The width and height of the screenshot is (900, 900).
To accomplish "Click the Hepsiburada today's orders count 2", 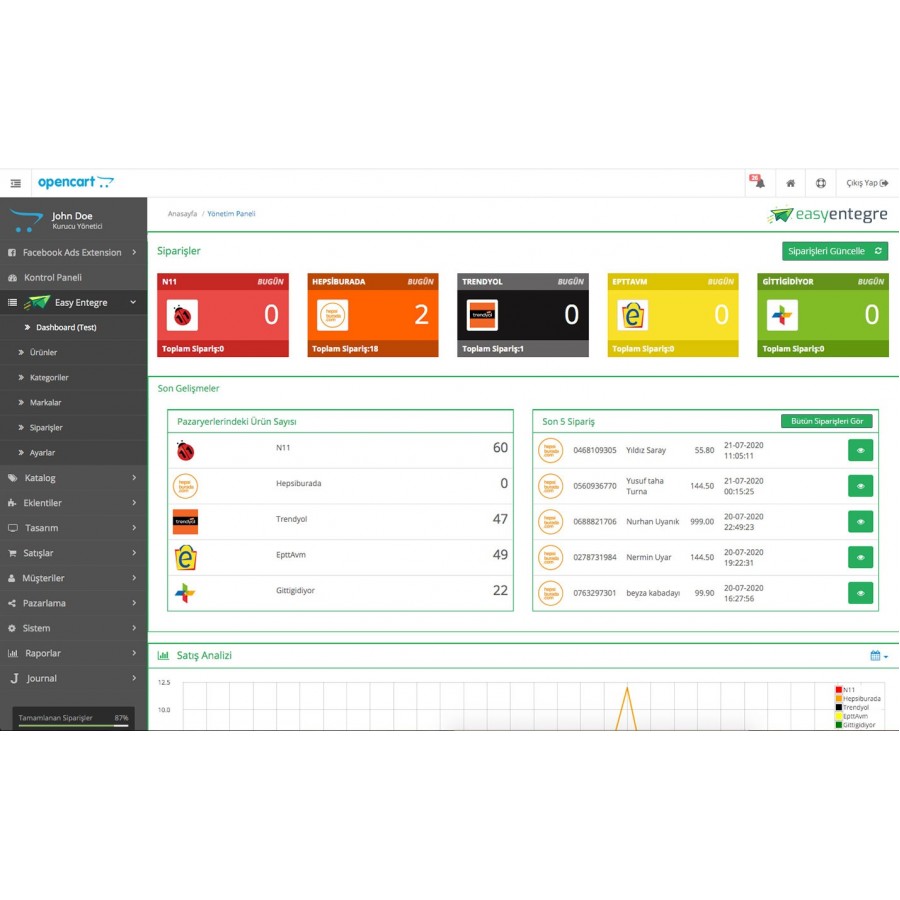I will tap(421, 315).
